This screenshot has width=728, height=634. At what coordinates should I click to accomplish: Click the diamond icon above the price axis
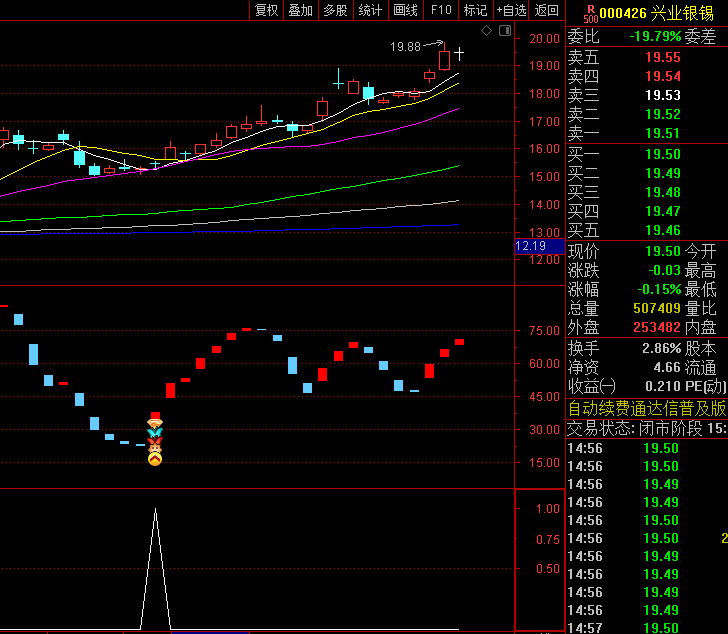pyautogui.click(x=486, y=31)
